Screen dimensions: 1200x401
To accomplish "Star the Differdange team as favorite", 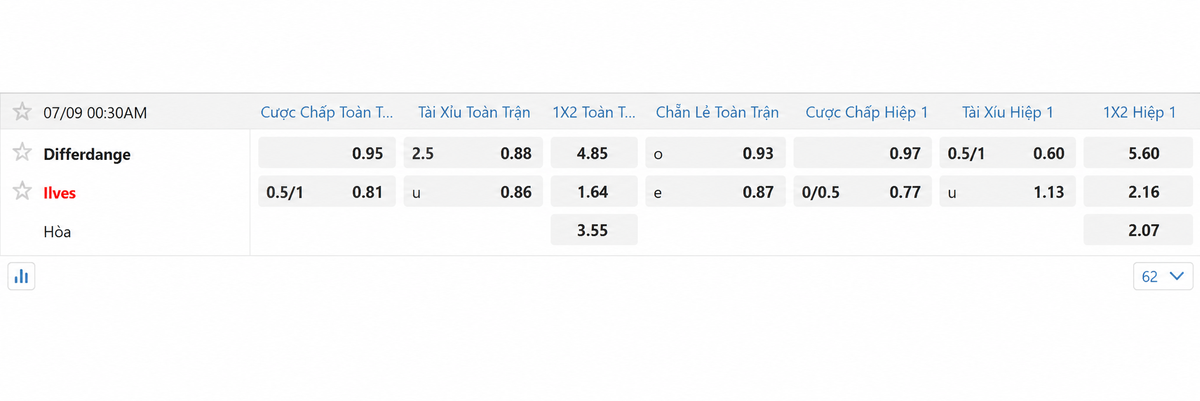I will [22, 153].
